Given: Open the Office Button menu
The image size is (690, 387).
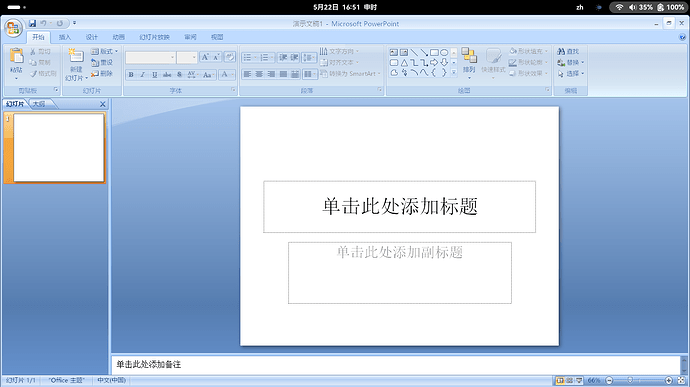Looking at the screenshot, I should click(x=13, y=29).
